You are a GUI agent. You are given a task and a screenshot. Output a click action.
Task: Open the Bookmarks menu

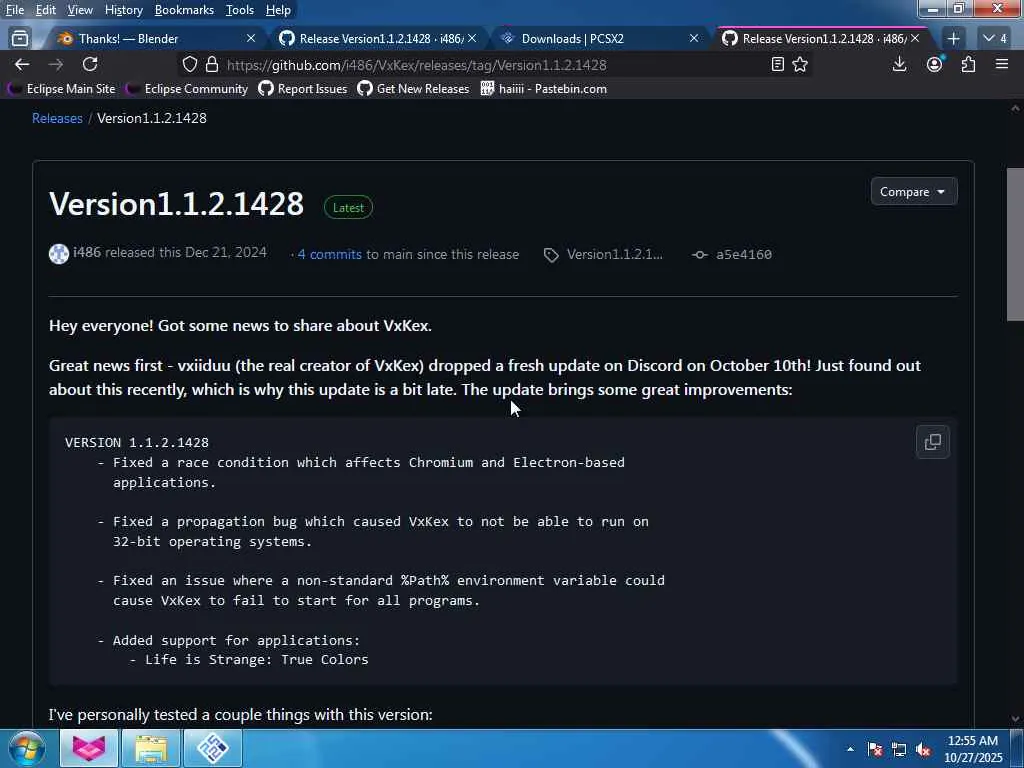click(184, 10)
